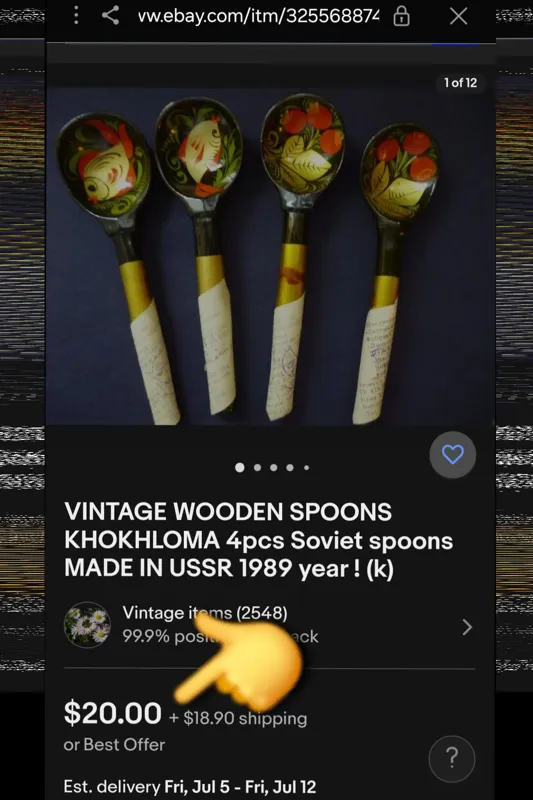Screen dimensions: 533x800
Task: Expand seller details chevron arrow
Action: coord(467,627)
